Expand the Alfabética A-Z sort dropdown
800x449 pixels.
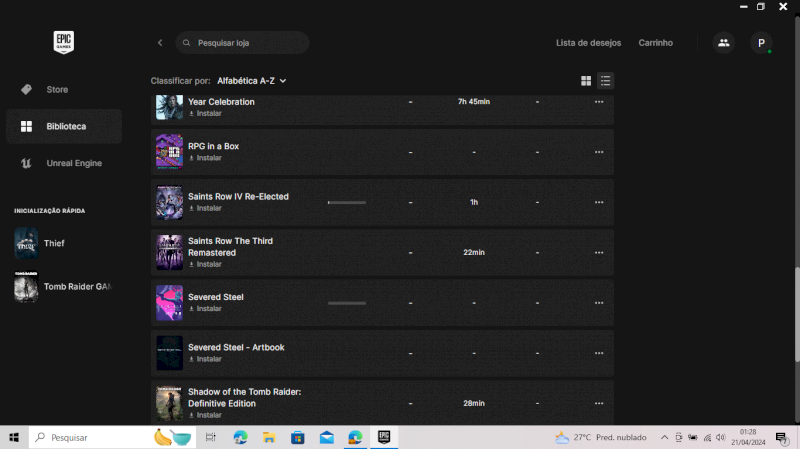(252, 81)
